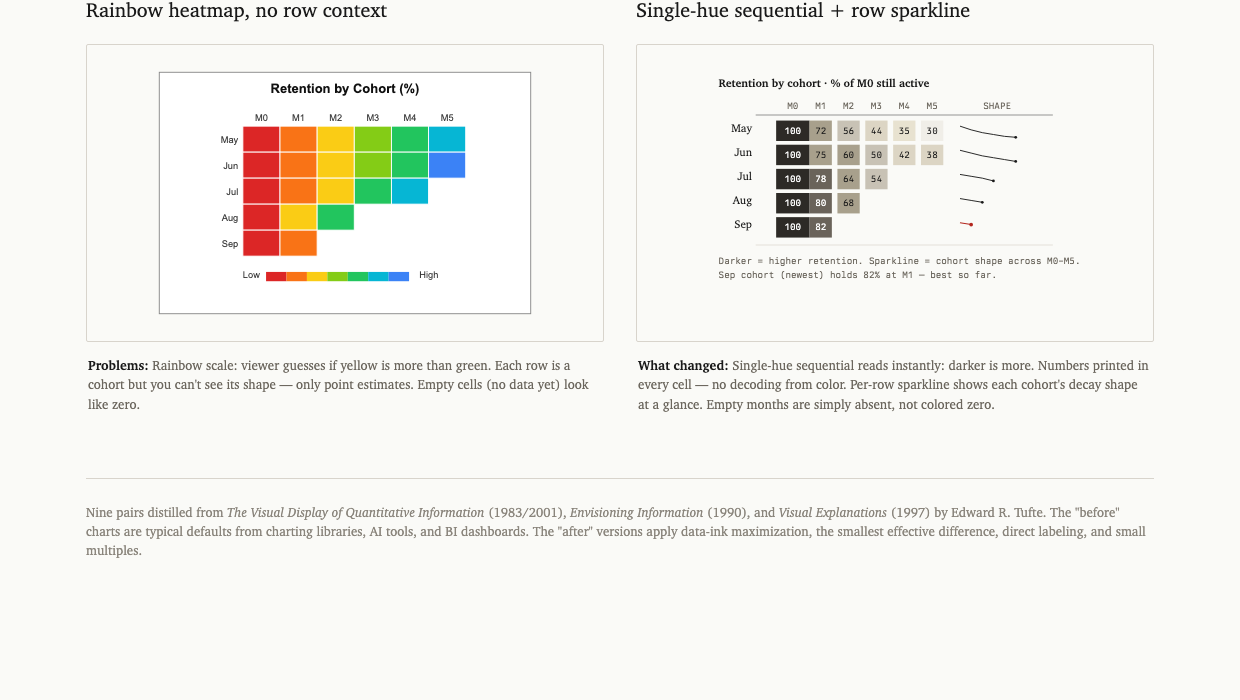
Task: Click the red swatch in rainbow legend
Action: [276, 276]
